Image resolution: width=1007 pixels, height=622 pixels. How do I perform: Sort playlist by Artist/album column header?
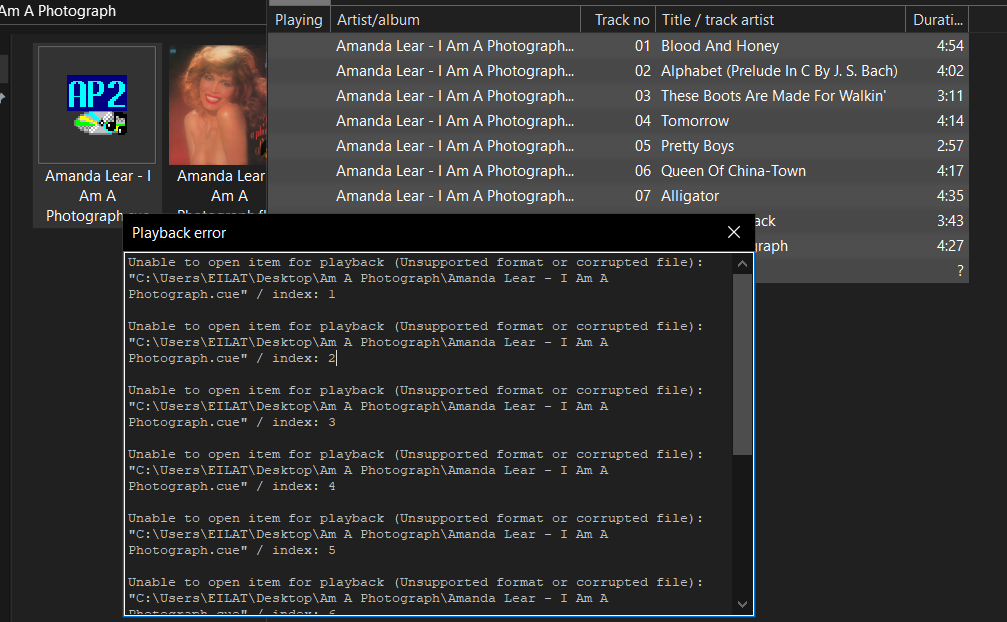(455, 20)
